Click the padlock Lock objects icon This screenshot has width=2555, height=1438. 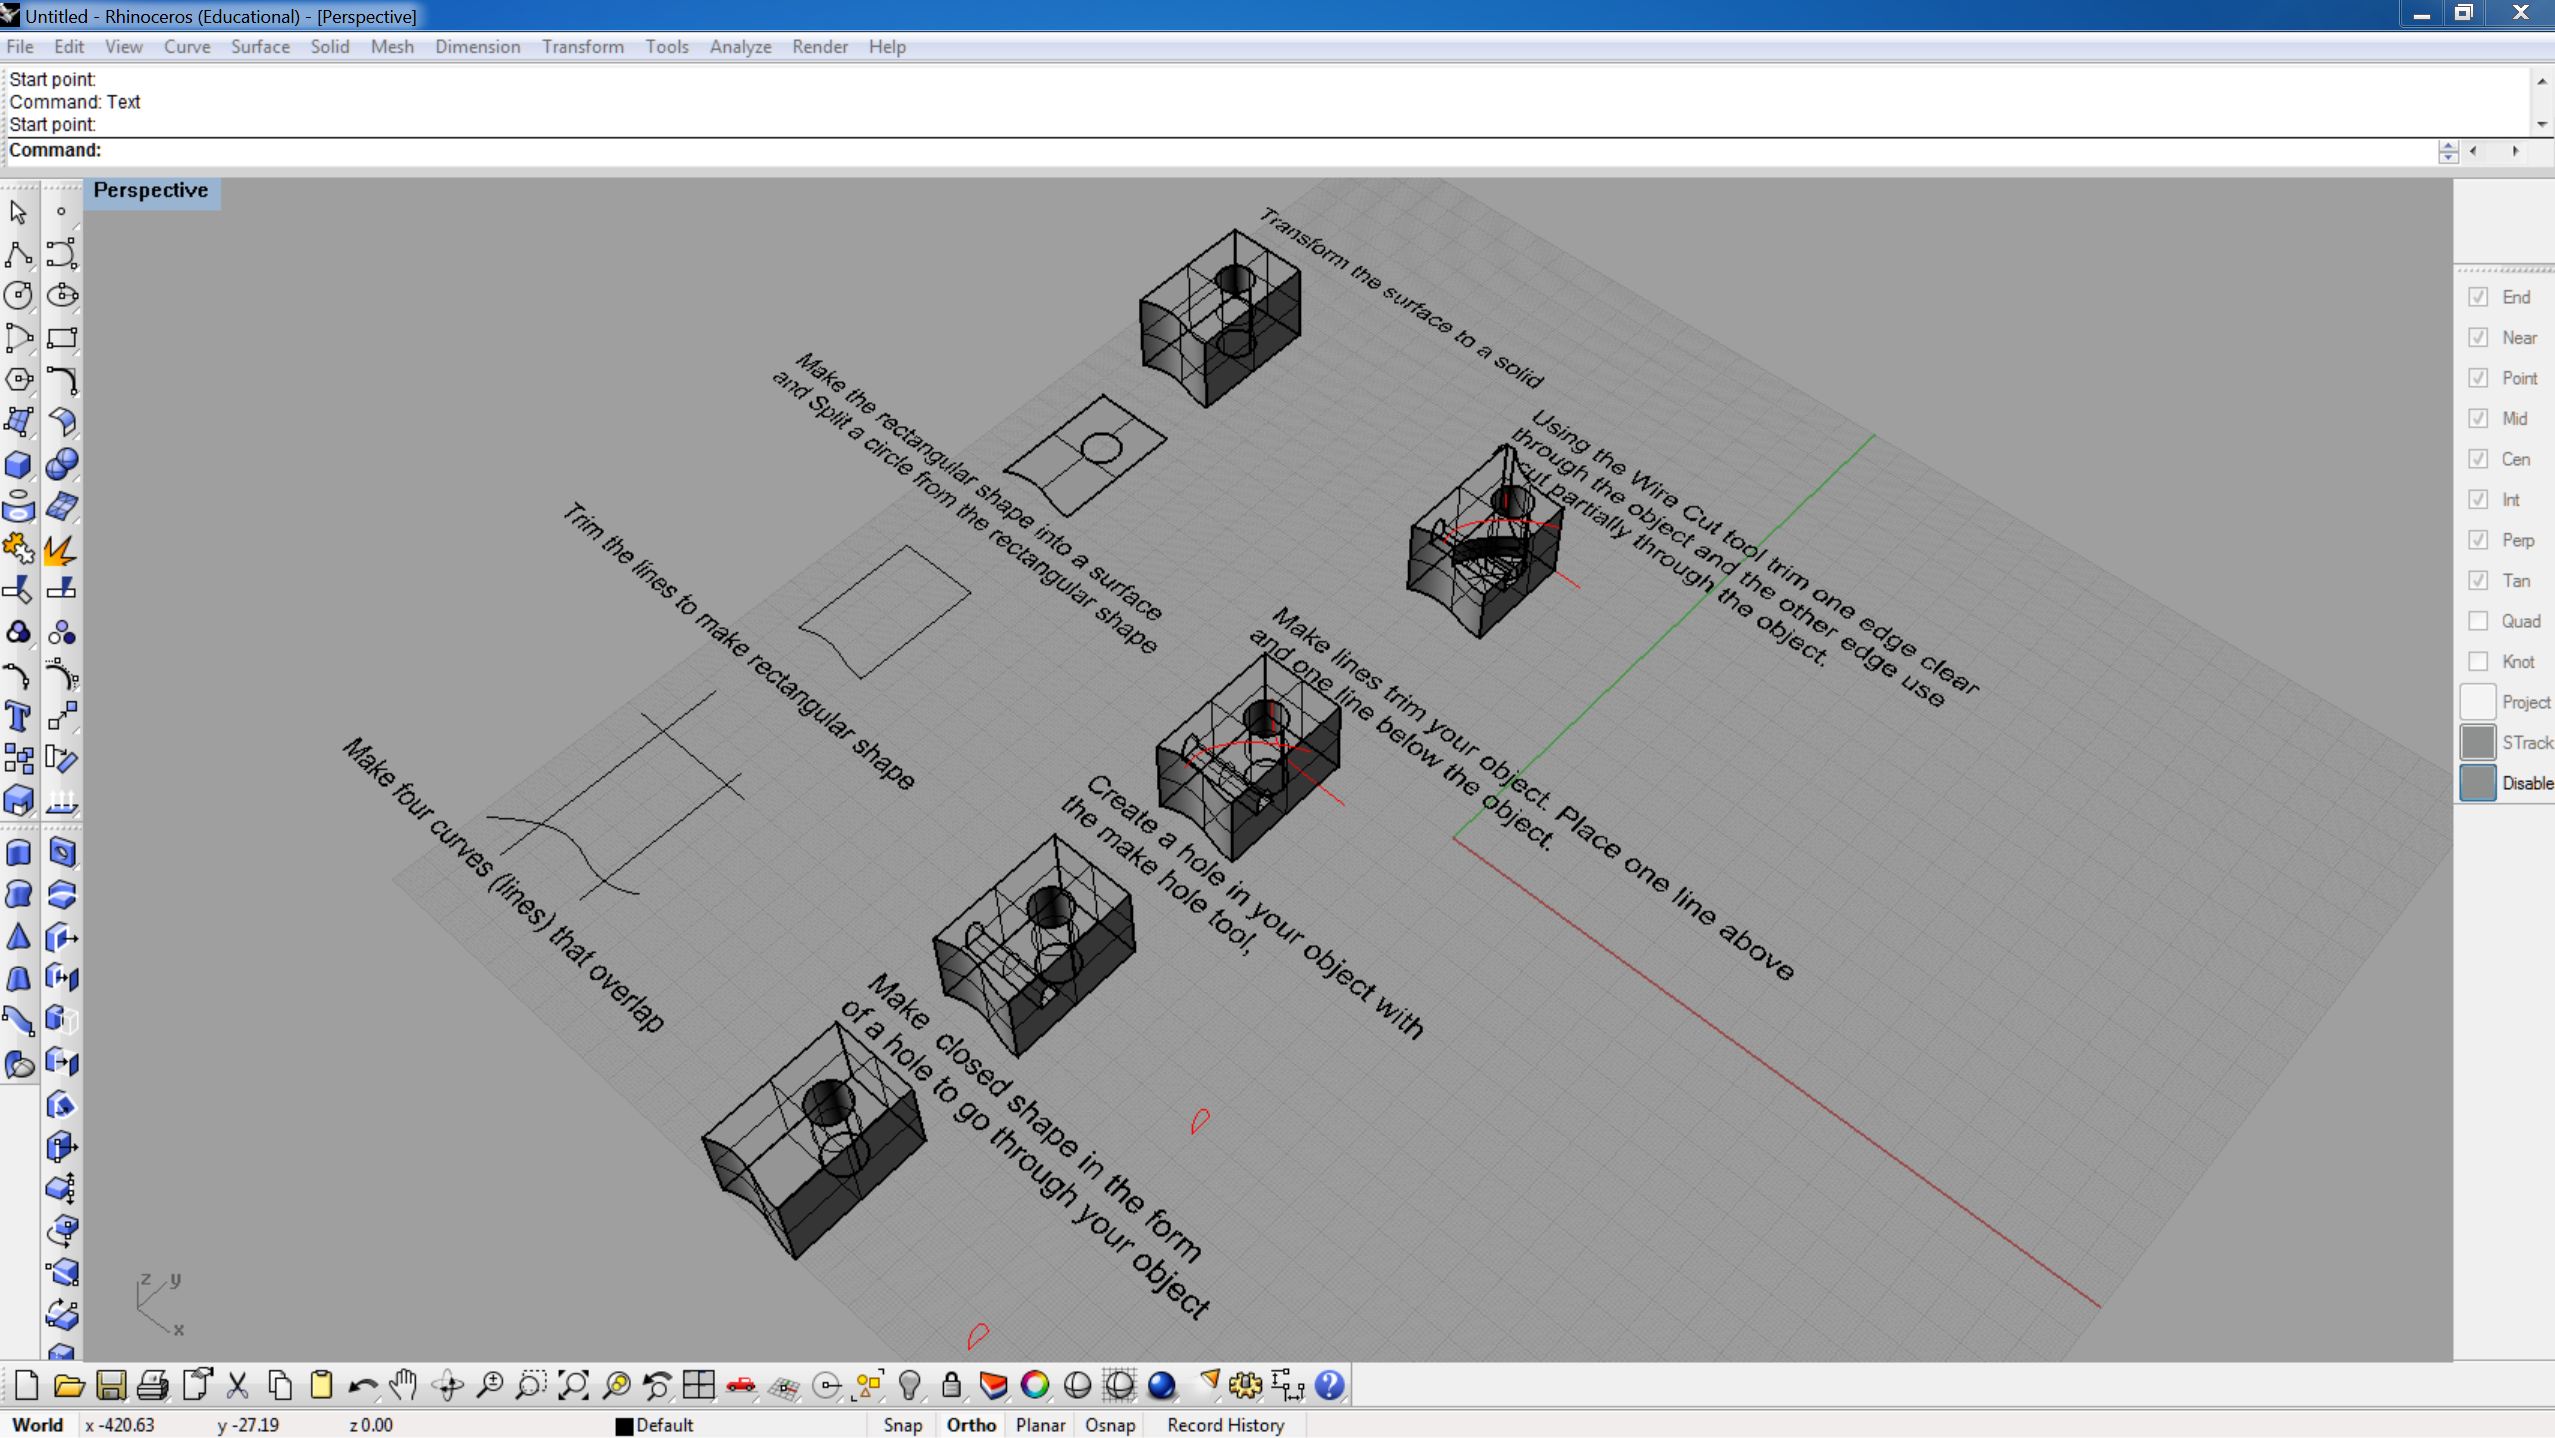point(951,1385)
